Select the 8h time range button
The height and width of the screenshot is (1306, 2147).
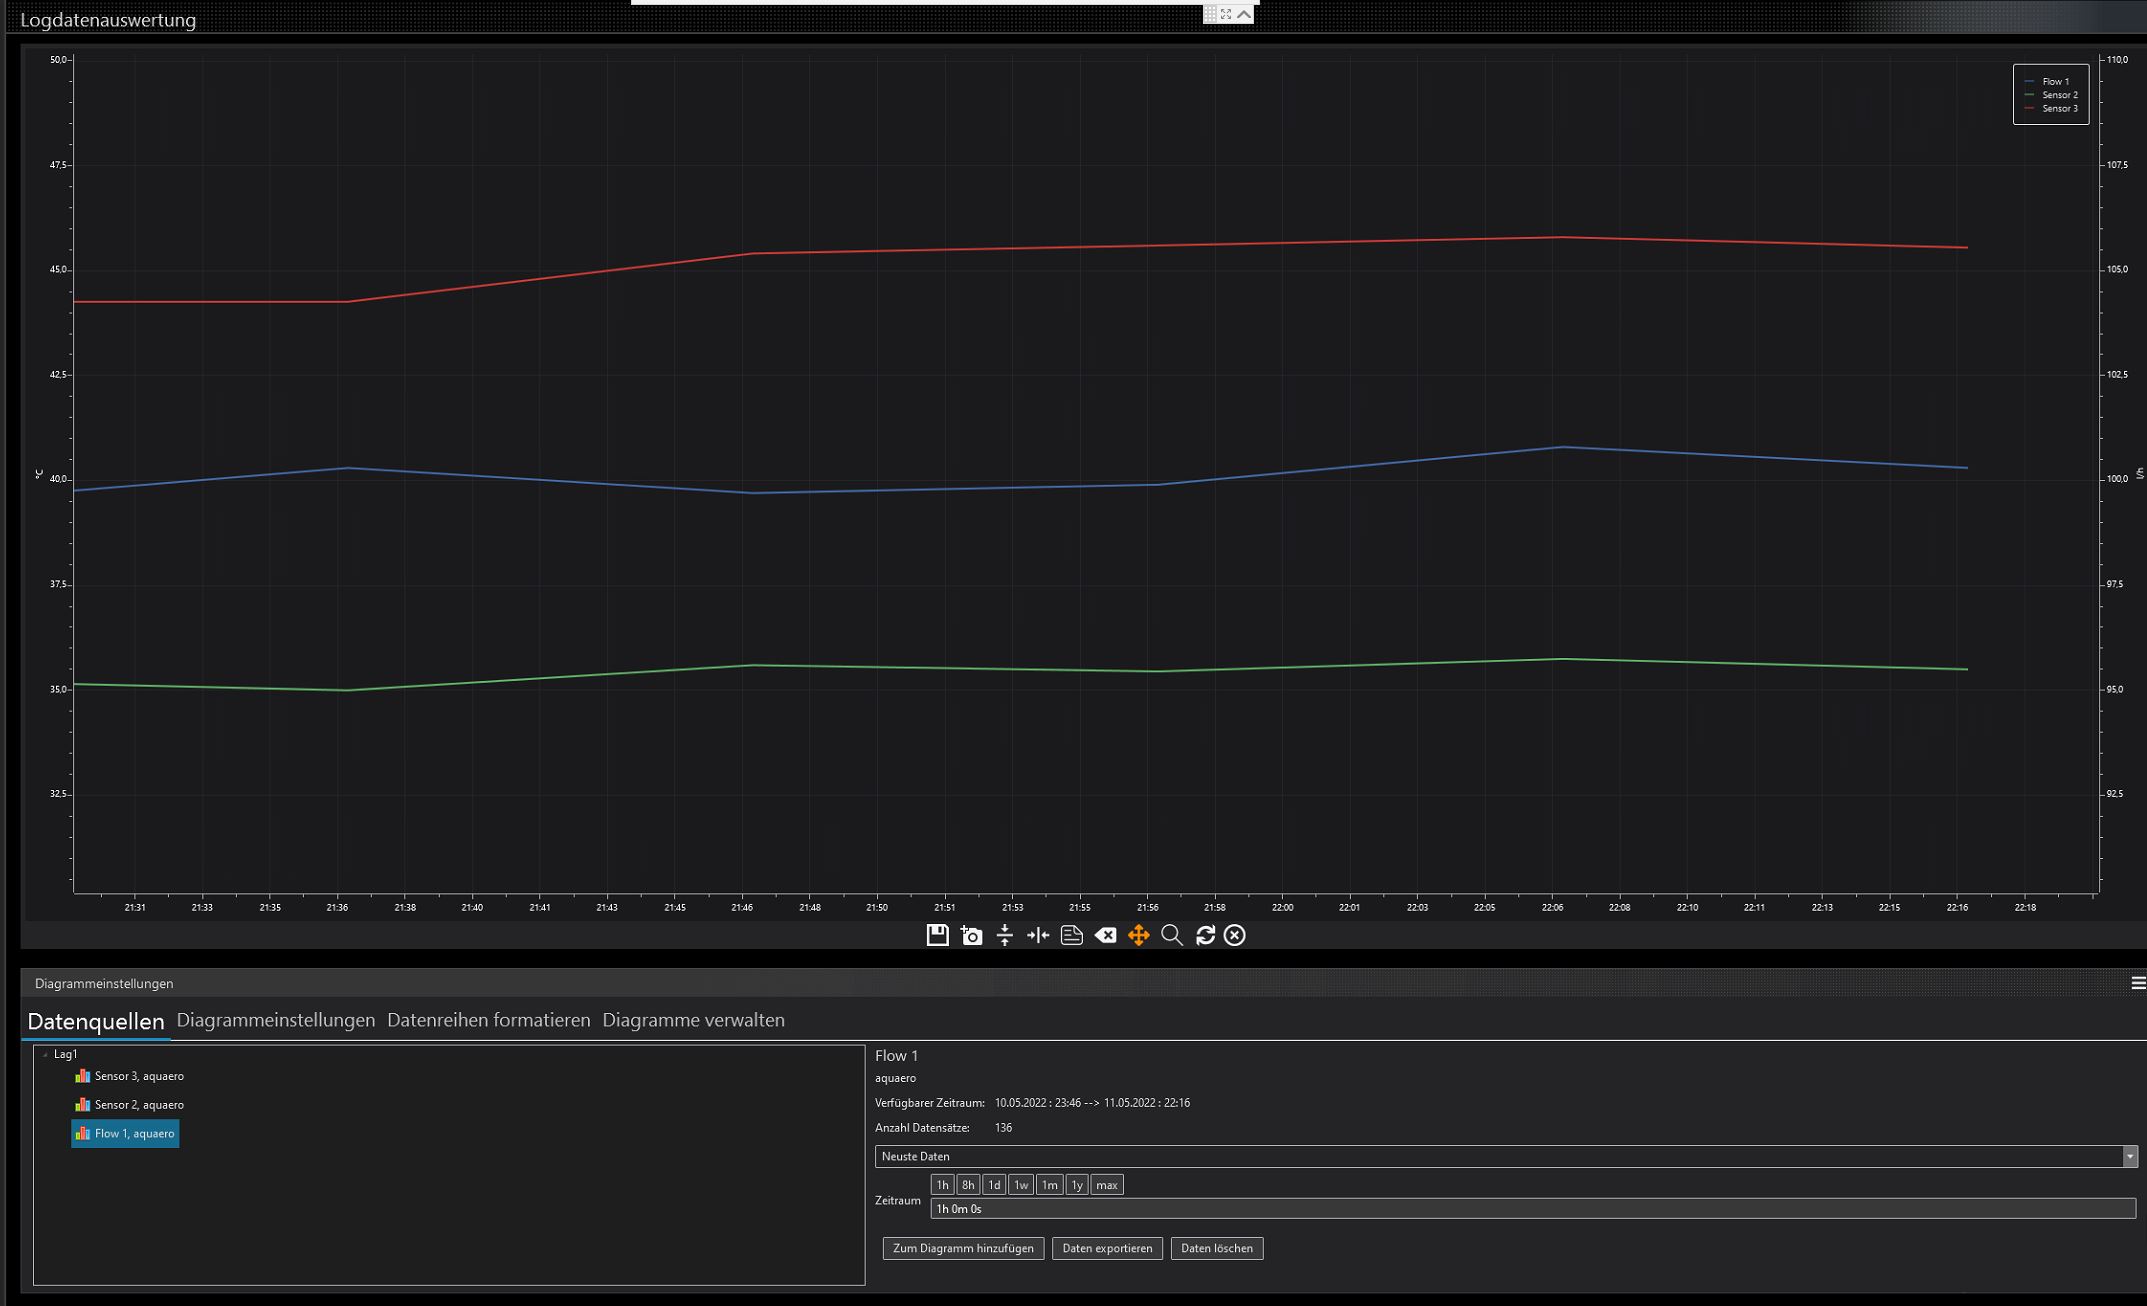(x=967, y=1185)
